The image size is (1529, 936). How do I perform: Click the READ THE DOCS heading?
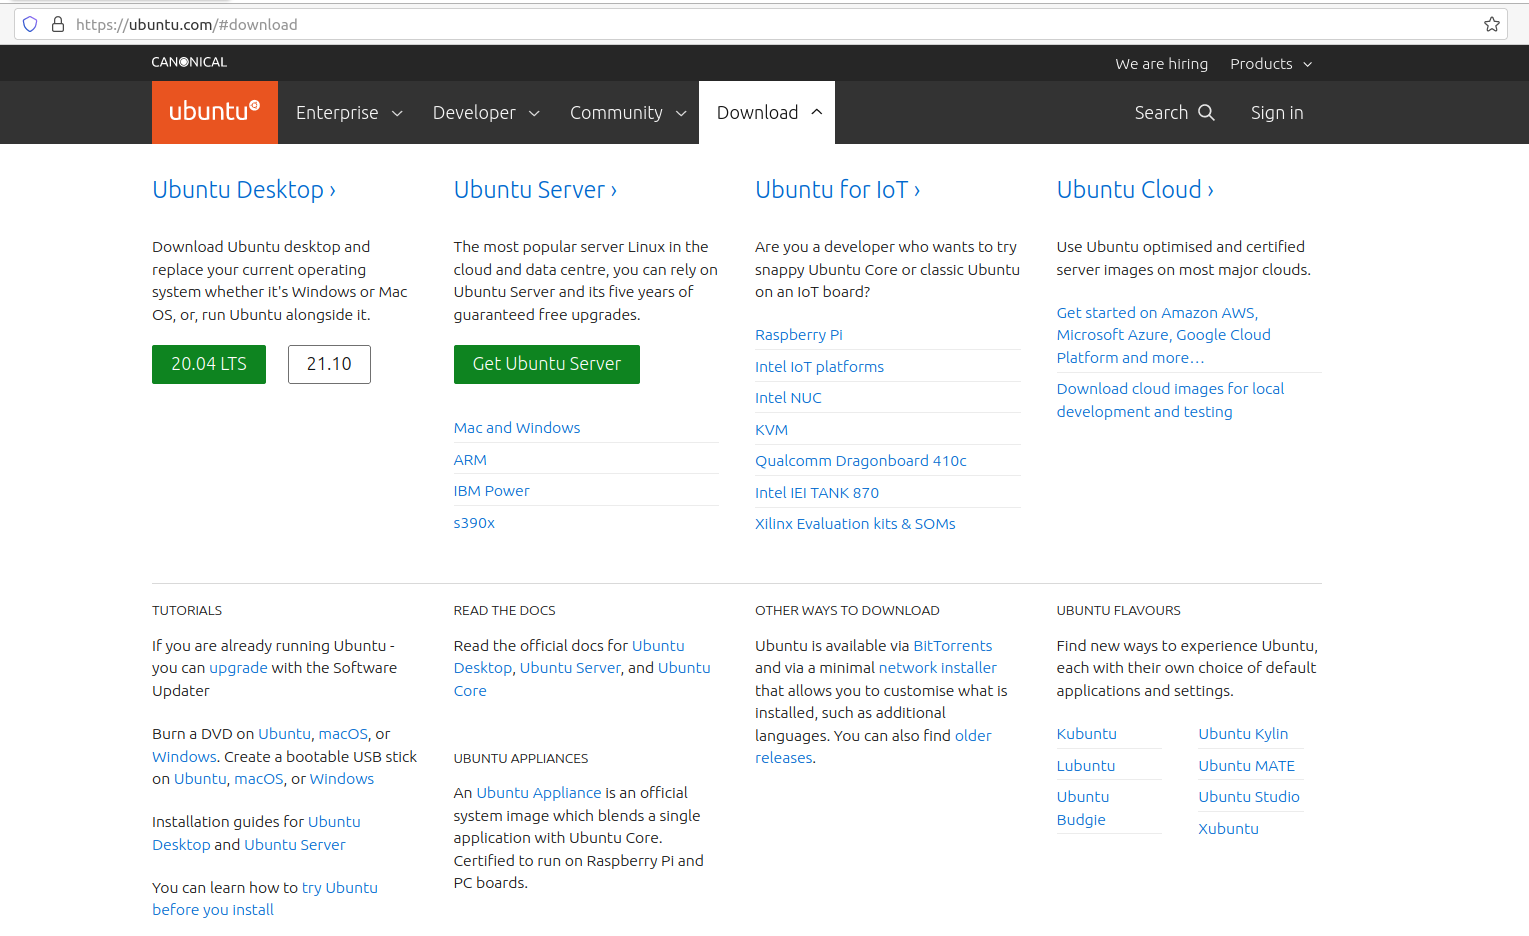[x=504, y=610]
